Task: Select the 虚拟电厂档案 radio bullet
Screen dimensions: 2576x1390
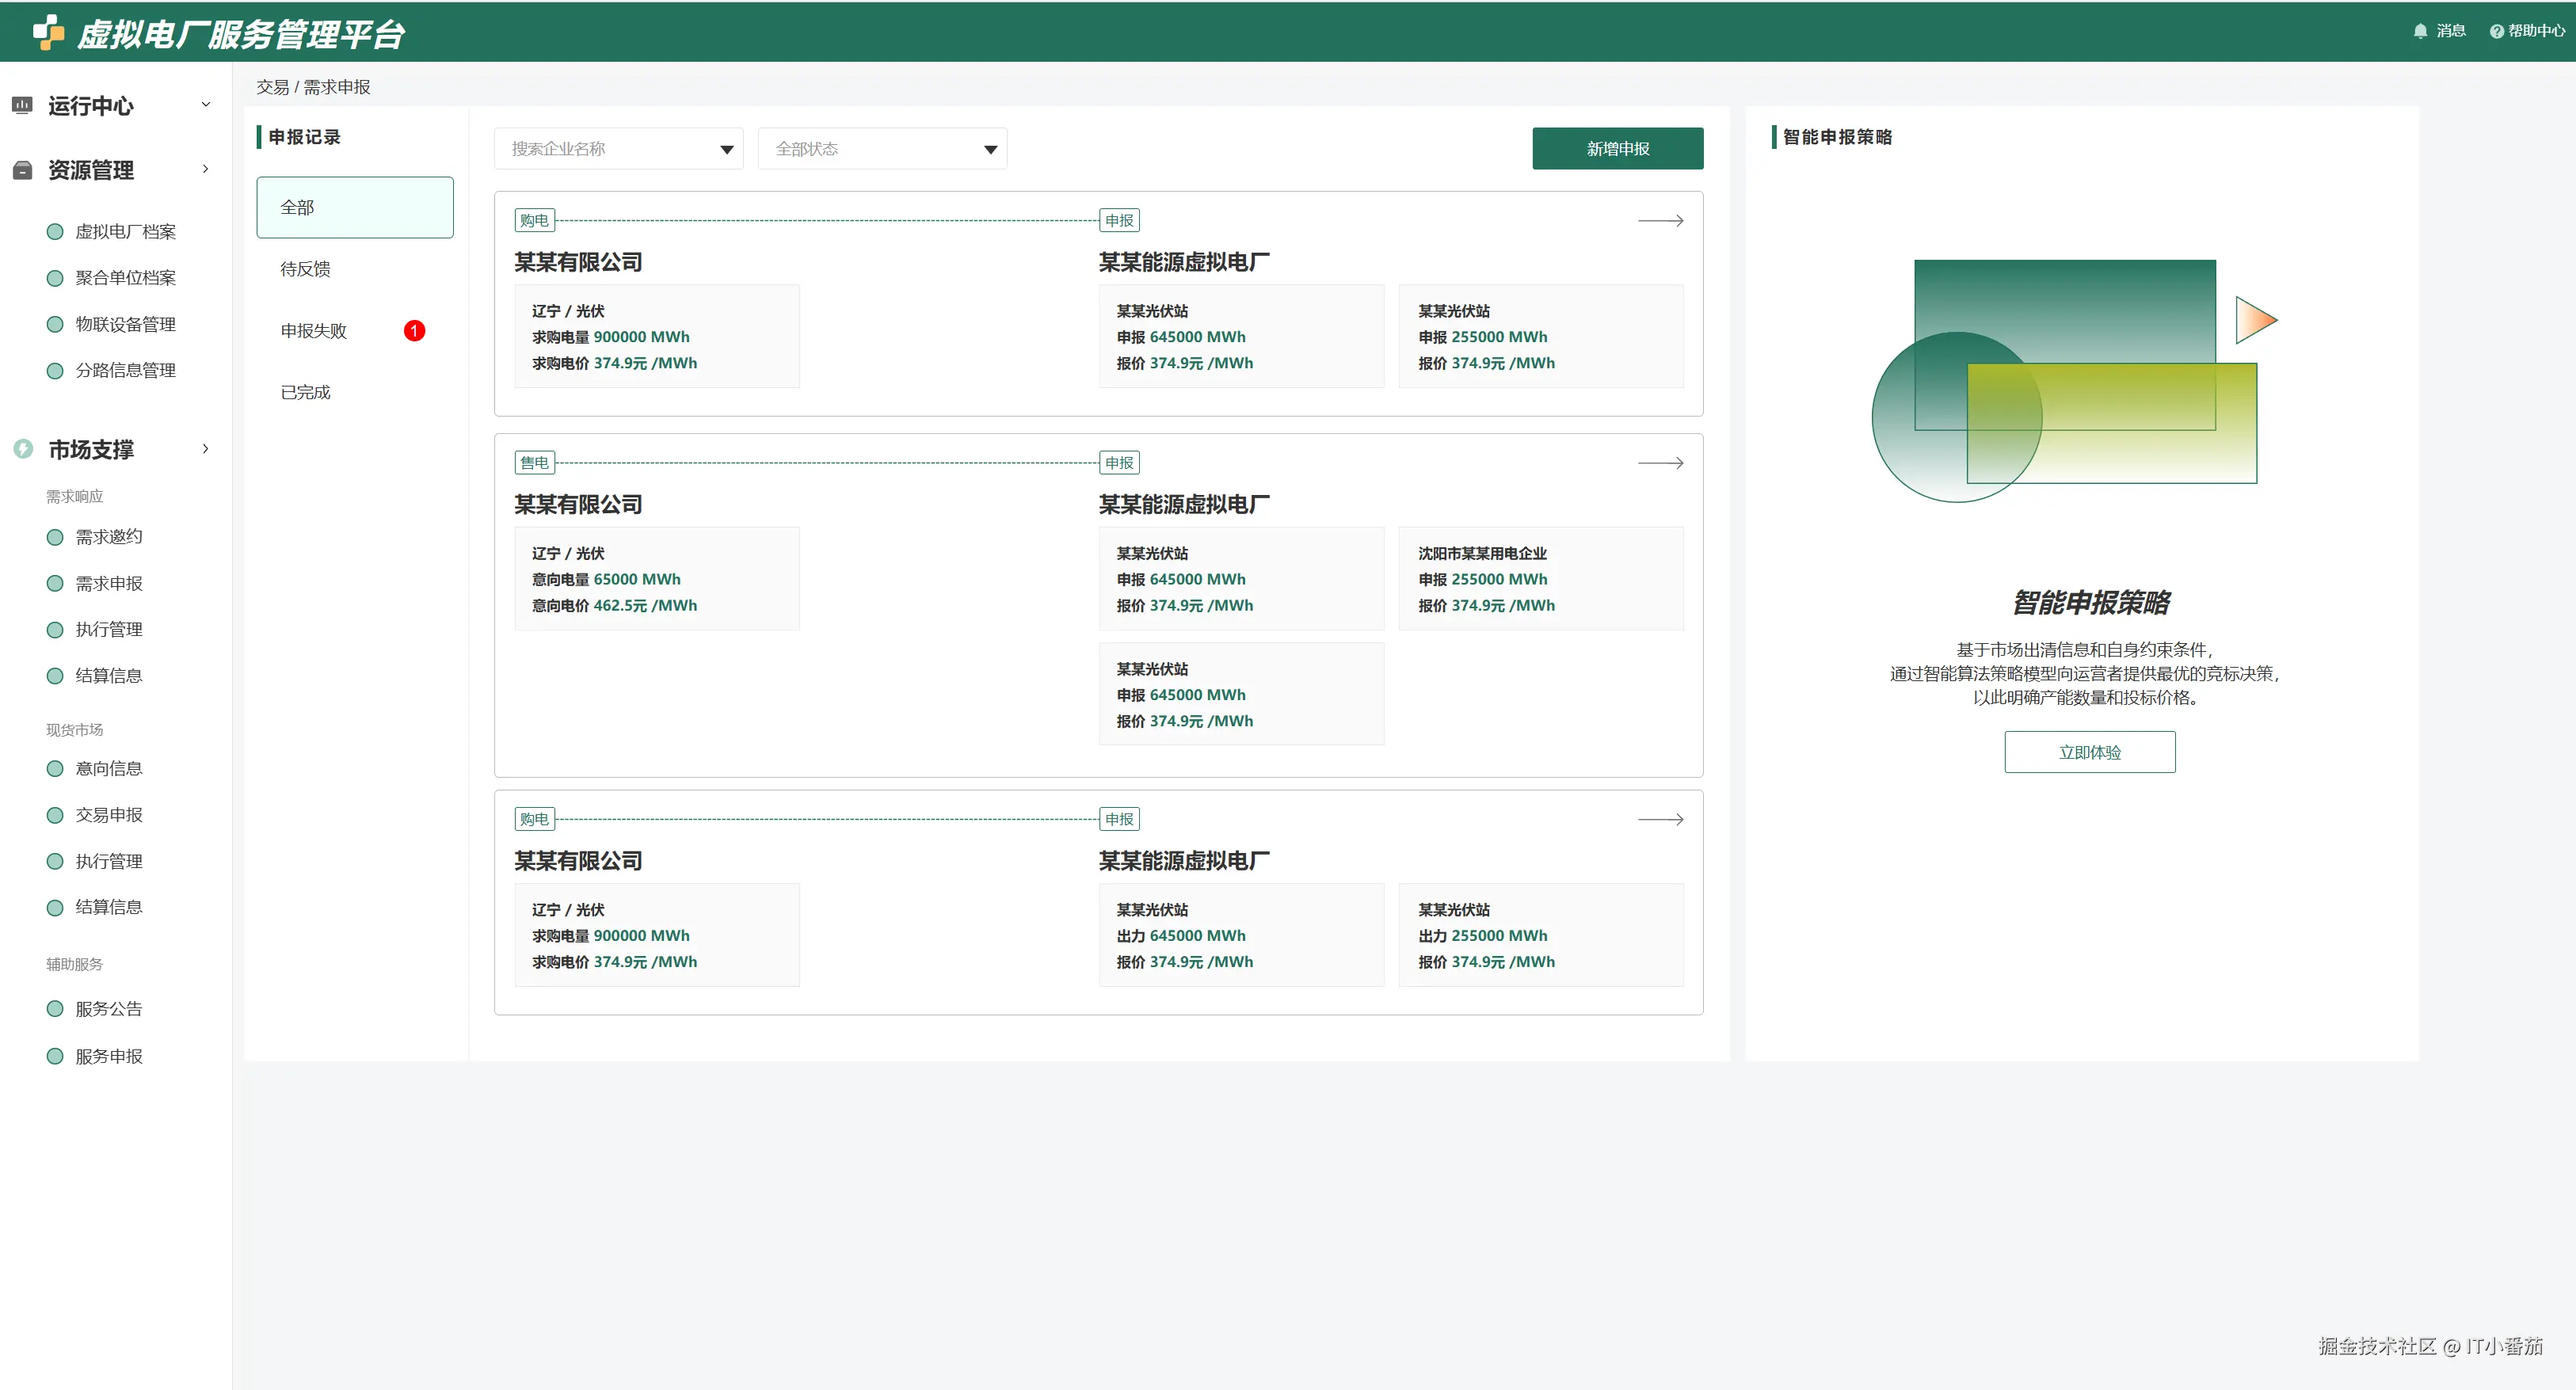Action: click(55, 232)
